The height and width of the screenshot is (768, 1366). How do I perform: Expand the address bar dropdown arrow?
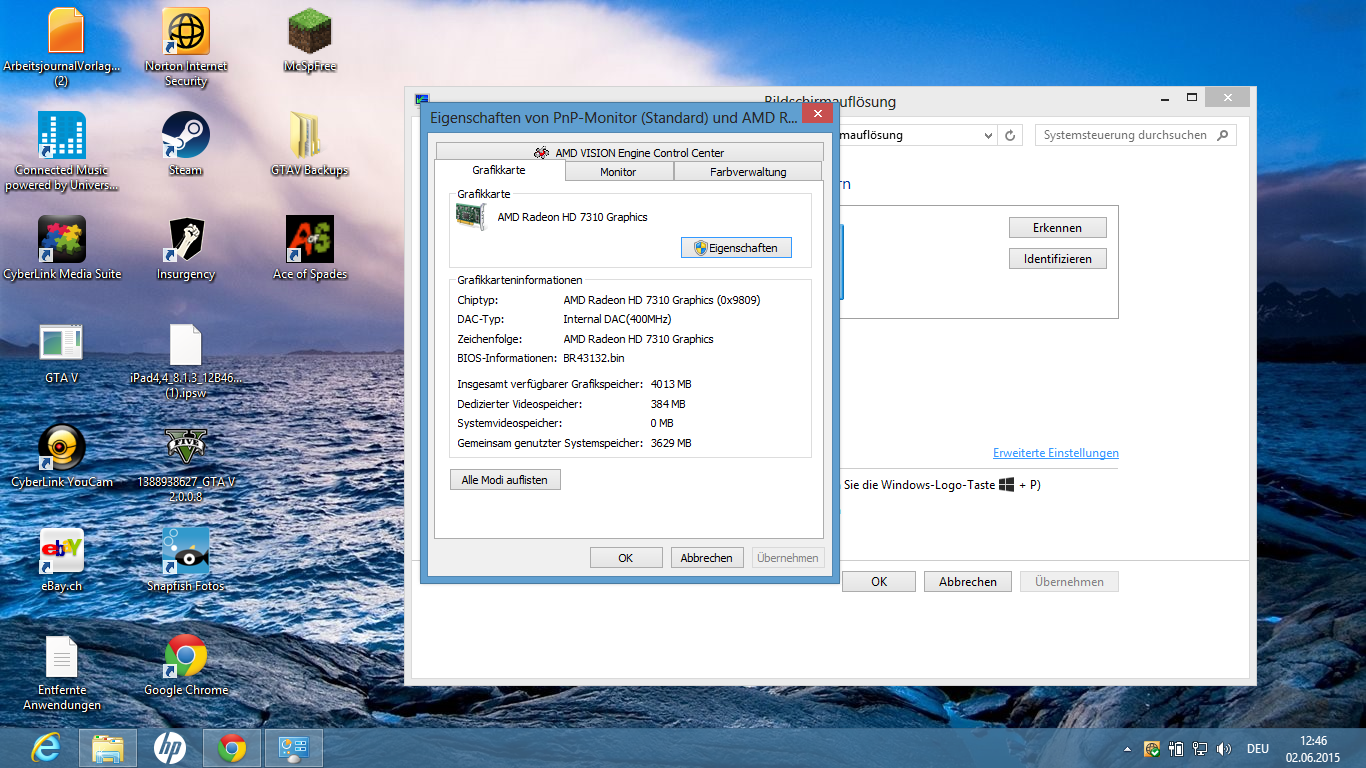[988, 136]
